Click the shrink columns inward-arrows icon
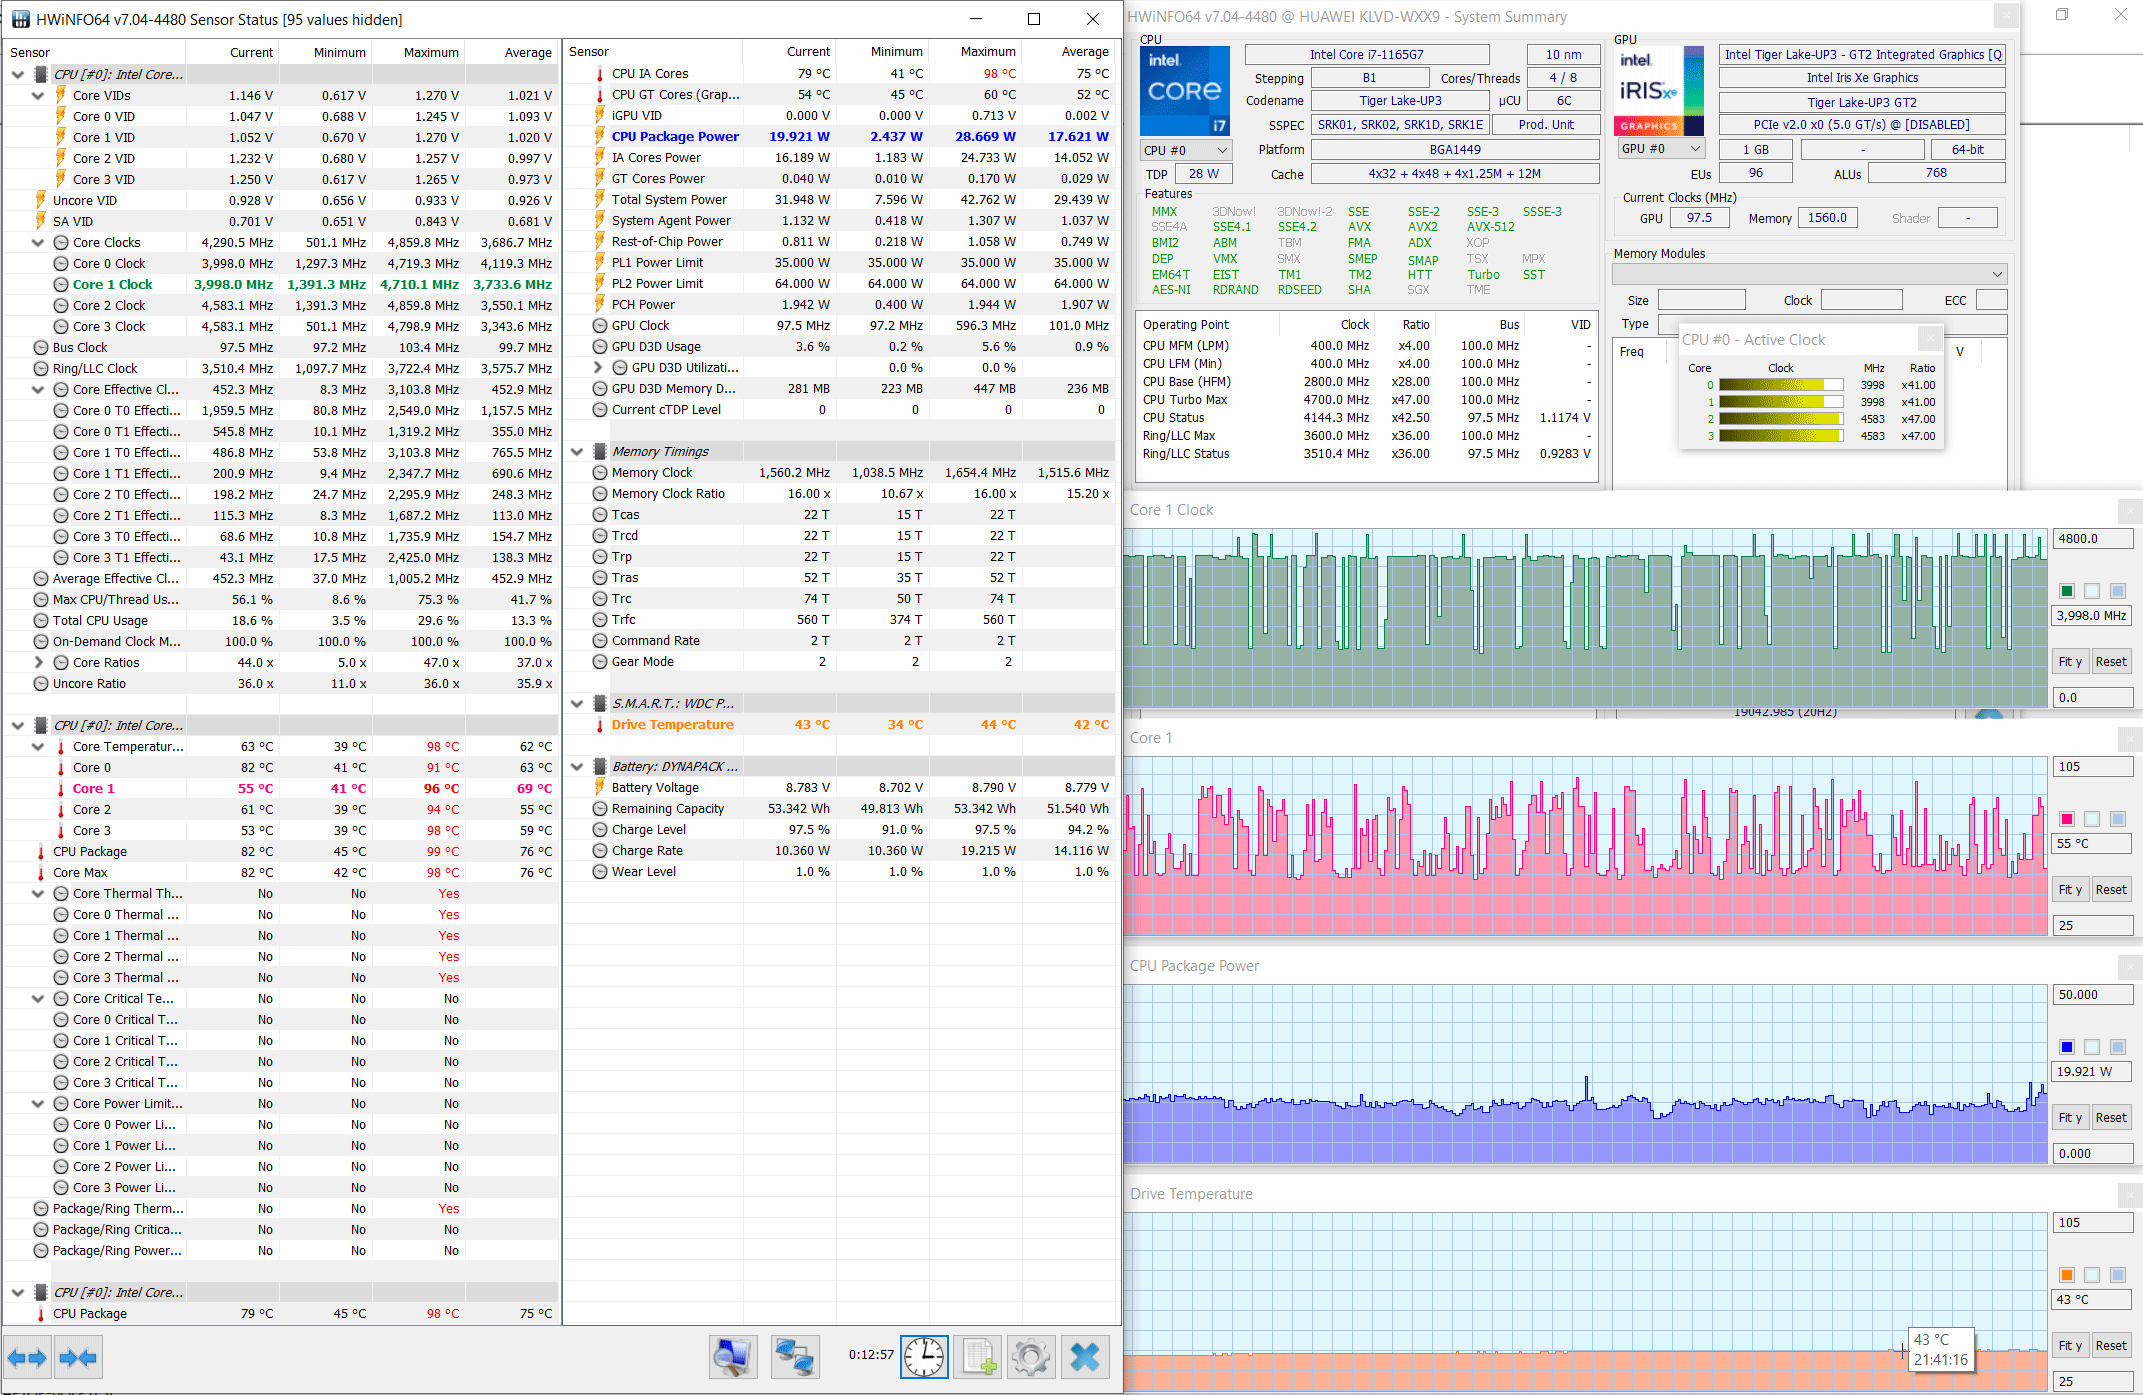 click(78, 1357)
